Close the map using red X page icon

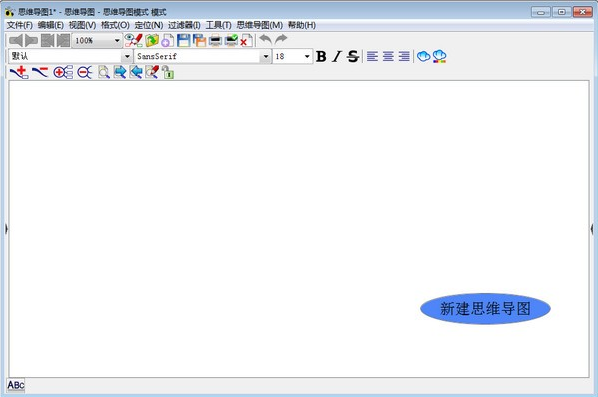(246, 40)
